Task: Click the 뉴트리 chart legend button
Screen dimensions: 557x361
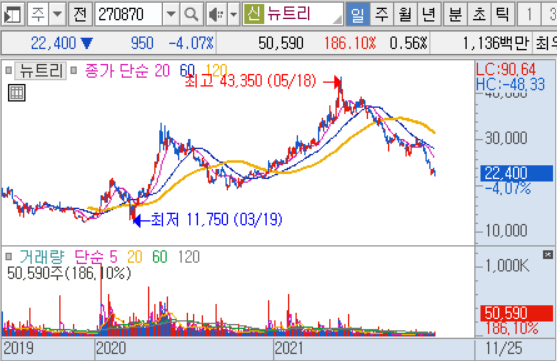Action: pos(40,71)
